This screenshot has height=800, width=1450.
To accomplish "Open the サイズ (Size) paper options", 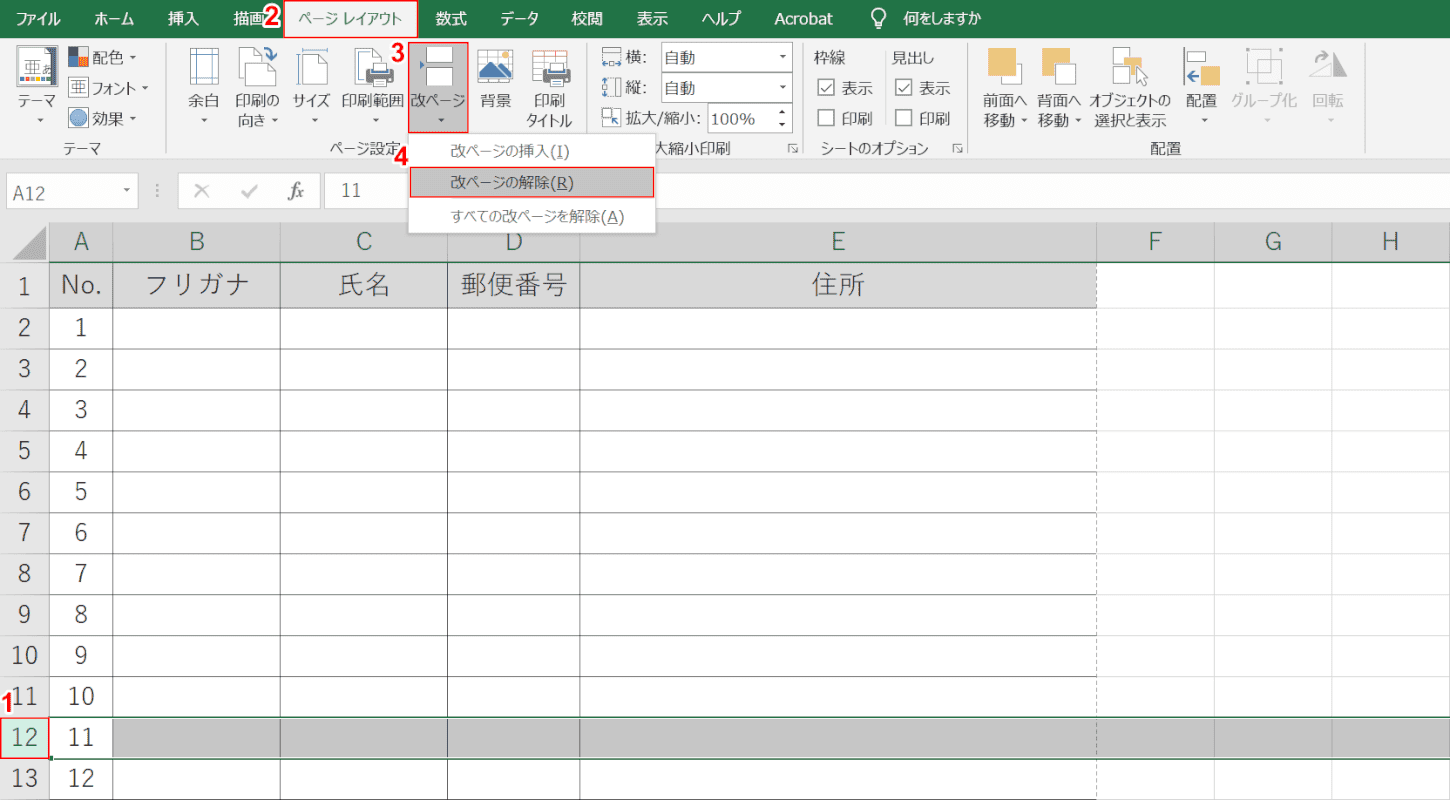I will point(312,86).
